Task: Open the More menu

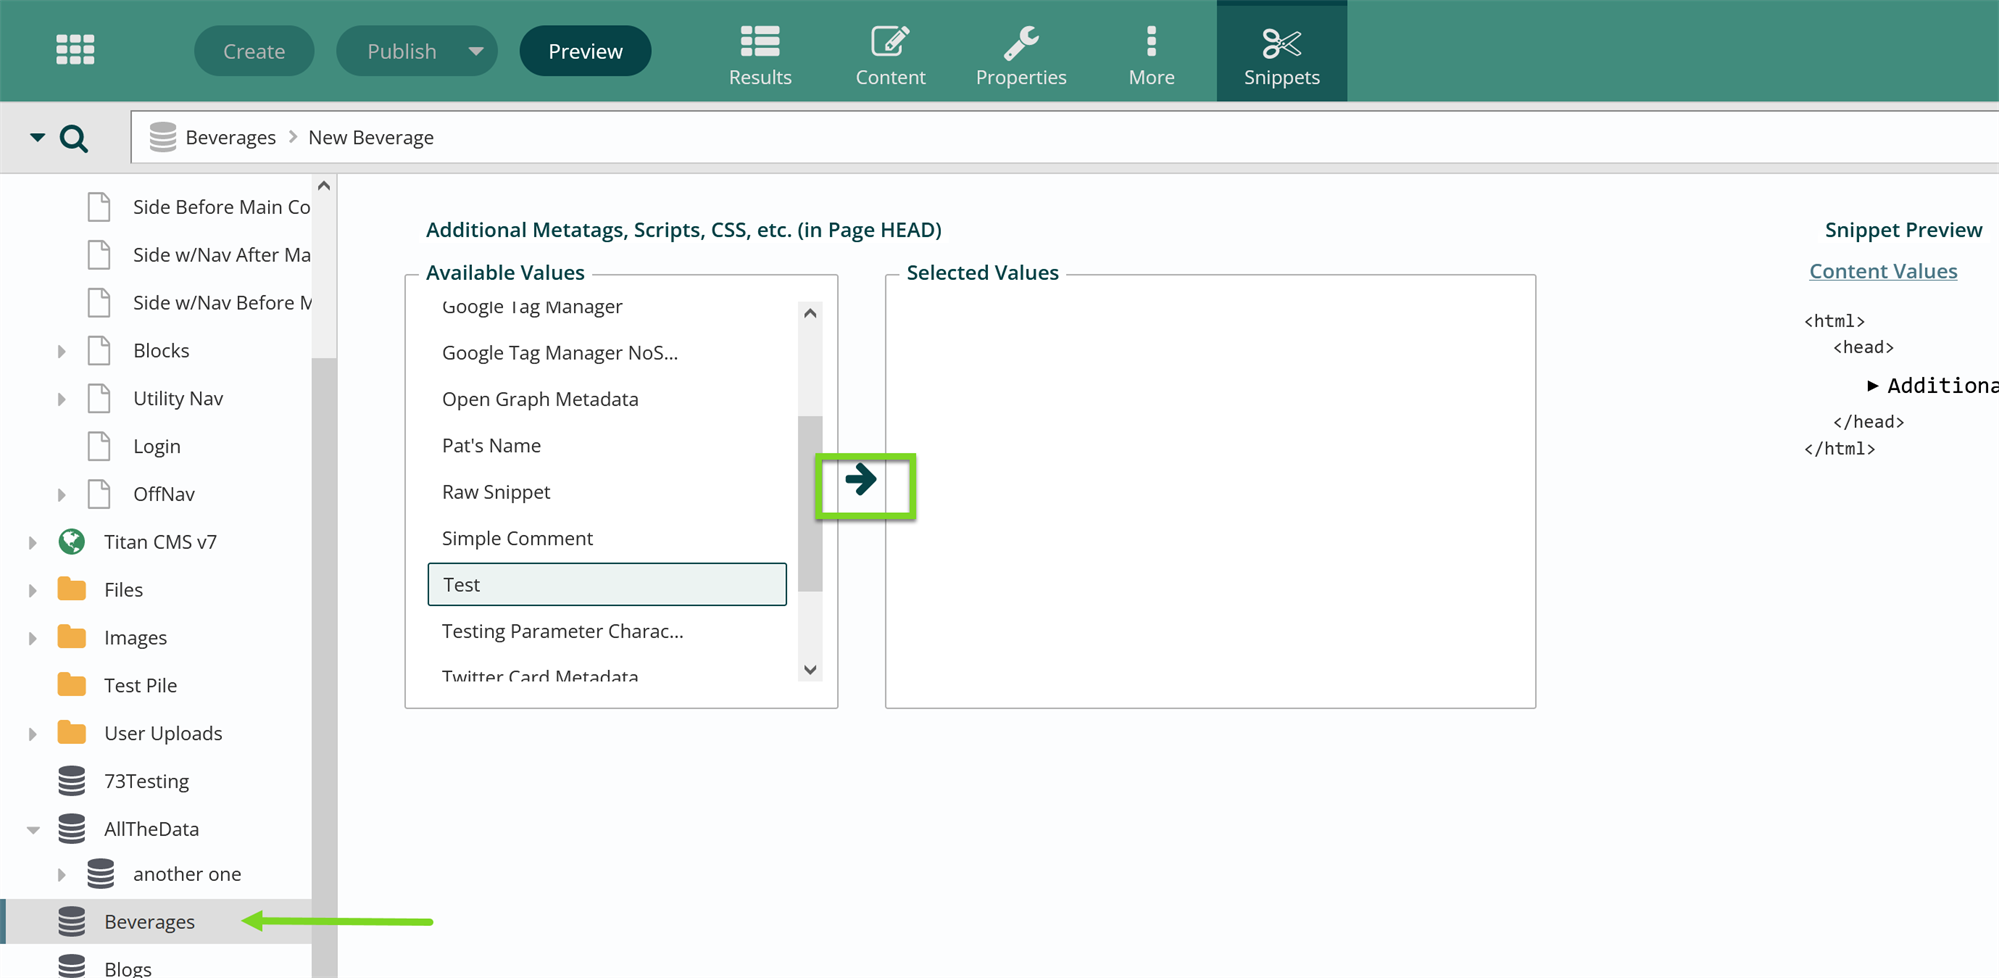Action: pos(1151,55)
